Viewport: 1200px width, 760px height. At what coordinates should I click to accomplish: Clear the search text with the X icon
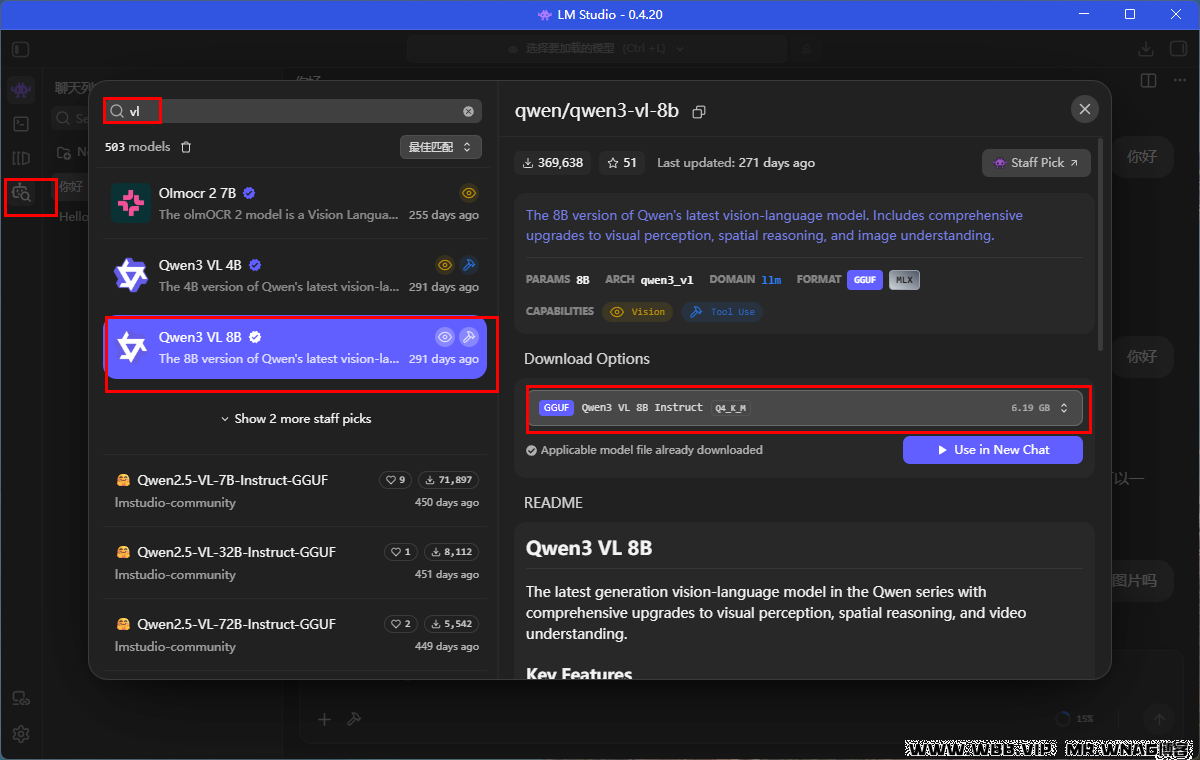click(468, 112)
